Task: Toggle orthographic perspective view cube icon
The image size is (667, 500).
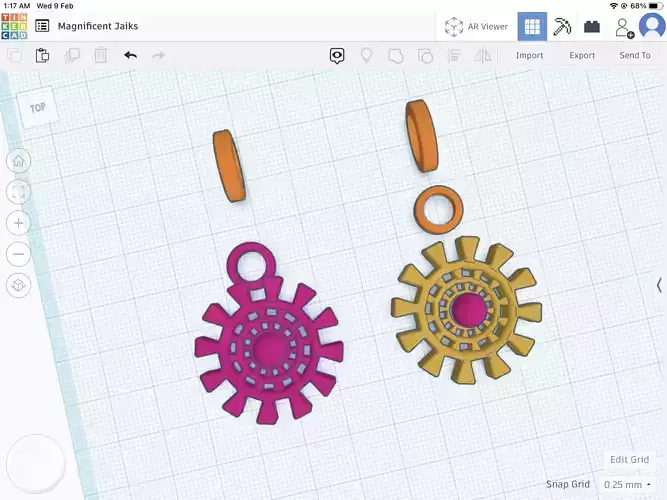Action: [18, 285]
